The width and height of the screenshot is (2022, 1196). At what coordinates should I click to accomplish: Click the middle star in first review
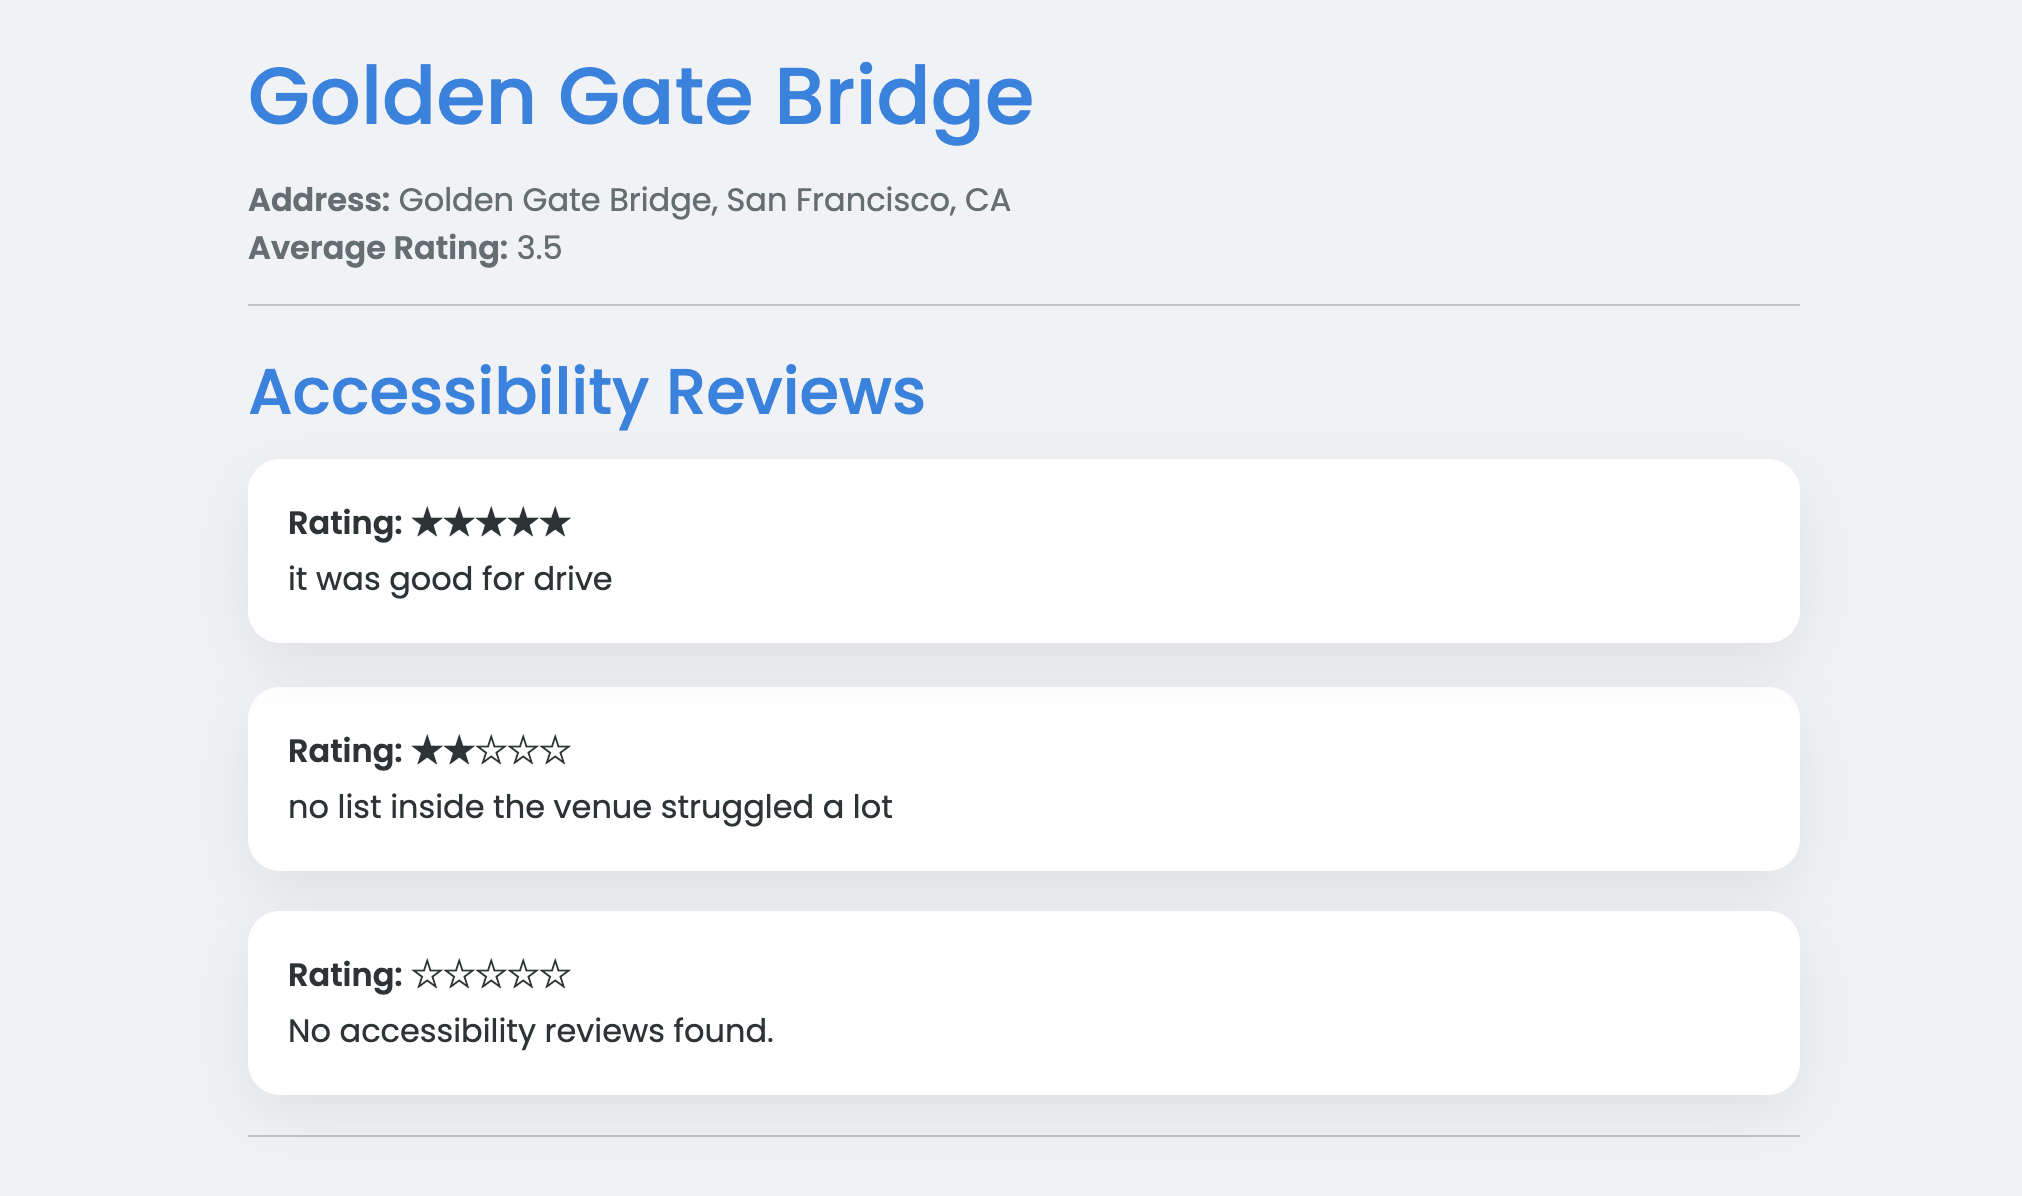(491, 523)
